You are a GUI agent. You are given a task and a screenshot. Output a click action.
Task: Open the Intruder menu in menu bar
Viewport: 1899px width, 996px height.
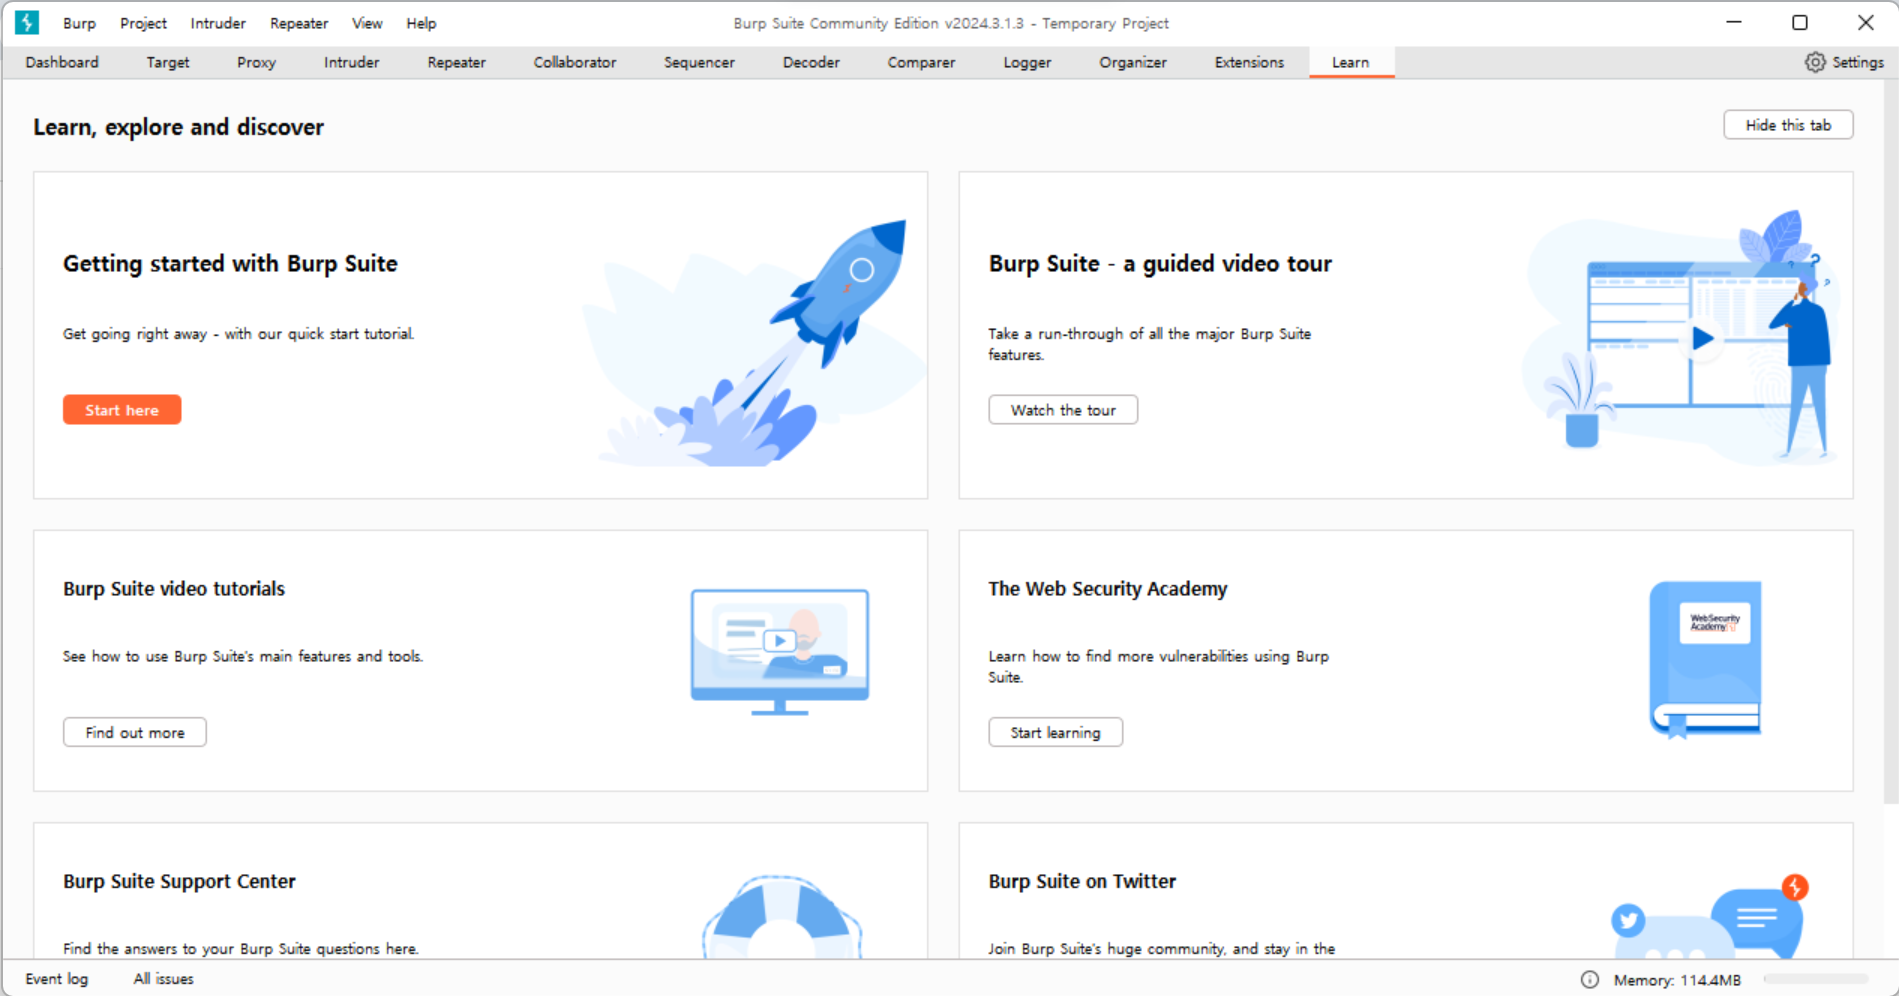(x=218, y=23)
